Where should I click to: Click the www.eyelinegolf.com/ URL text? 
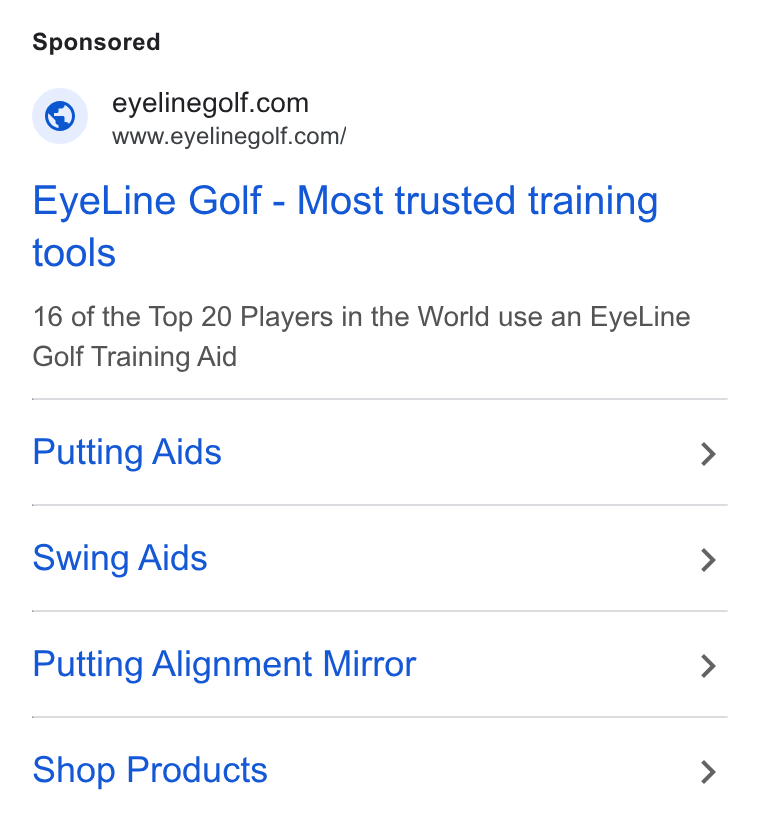[229, 136]
